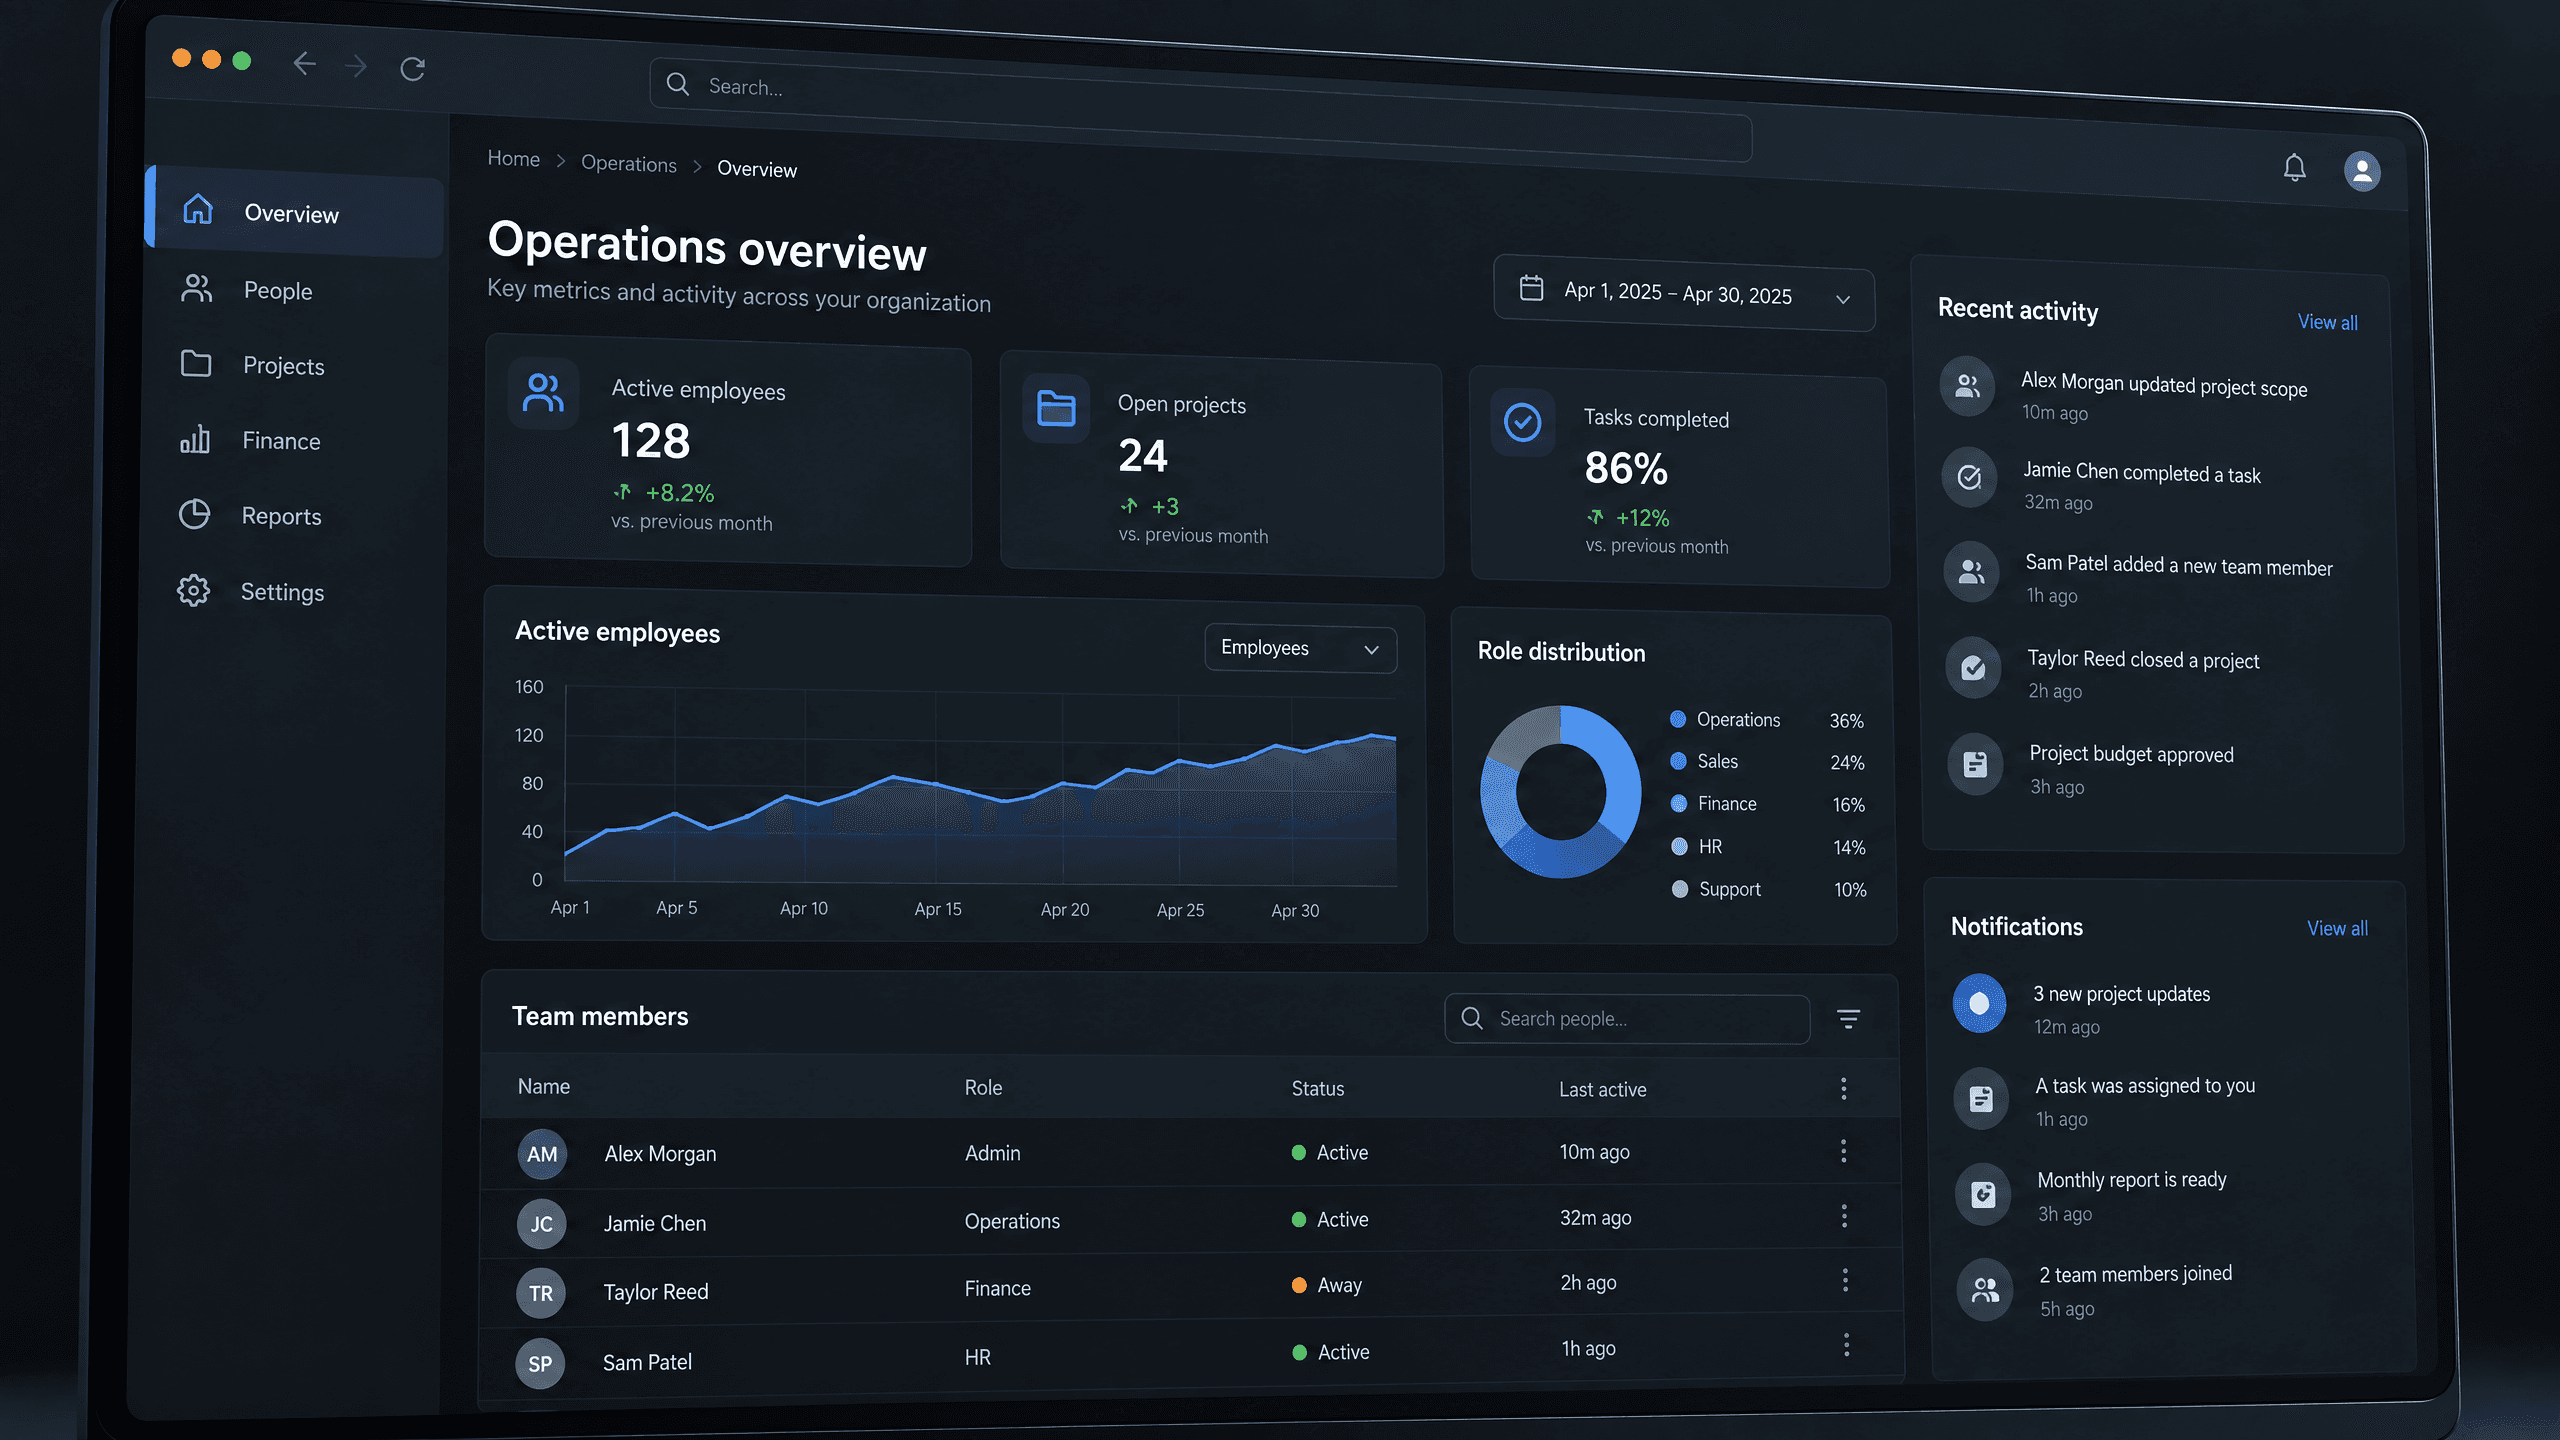Click the TR avatar for Taylor Reed
This screenshot has height=1440, width=2560.
(540, 1294)
